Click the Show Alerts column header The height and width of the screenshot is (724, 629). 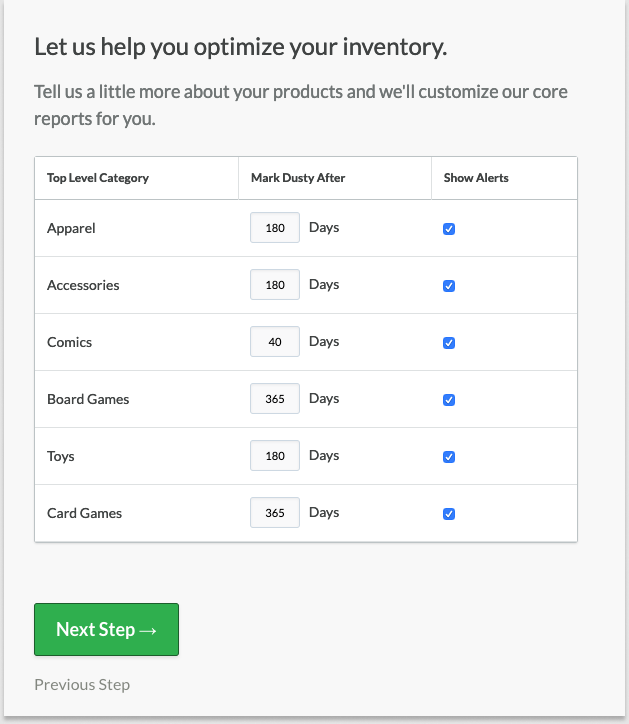pyautogui.click(x=476, y=178)
